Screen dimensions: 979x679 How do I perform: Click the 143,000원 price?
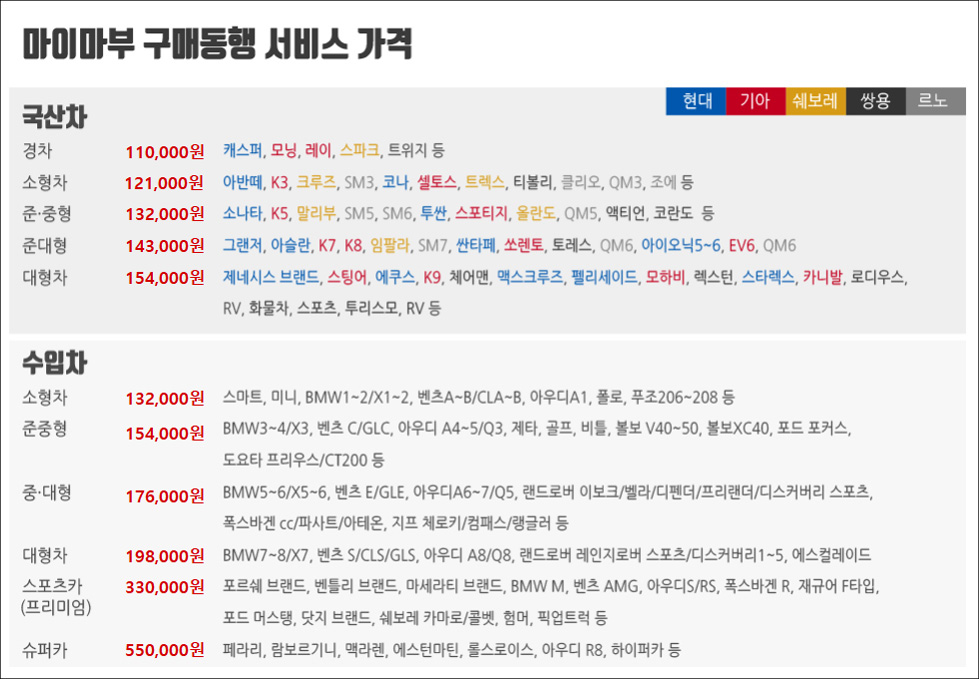[165, 246]
